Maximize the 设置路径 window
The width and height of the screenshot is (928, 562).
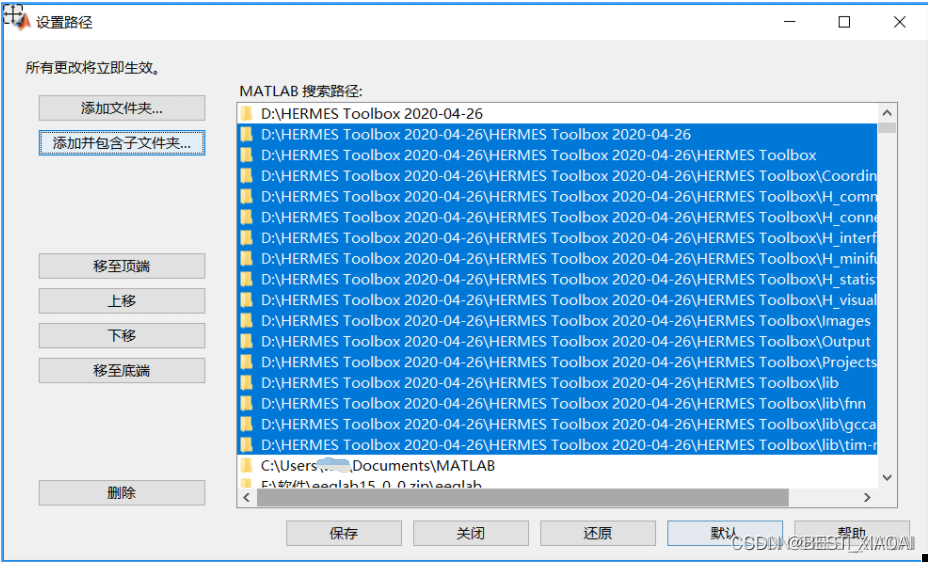pos(845,22)
